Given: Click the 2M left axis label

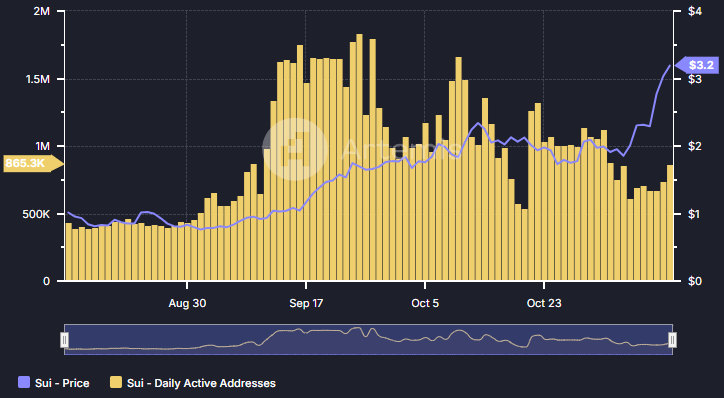Looking at the screenshot, I should pos(42,11).
